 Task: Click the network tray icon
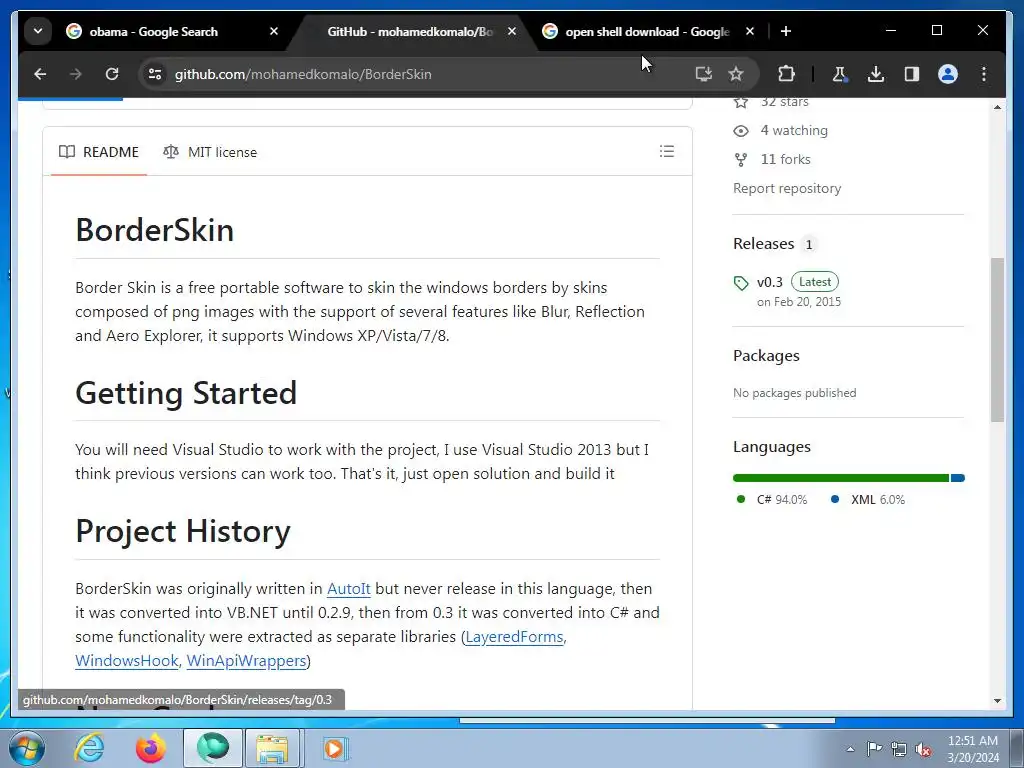tap(899, 749)
